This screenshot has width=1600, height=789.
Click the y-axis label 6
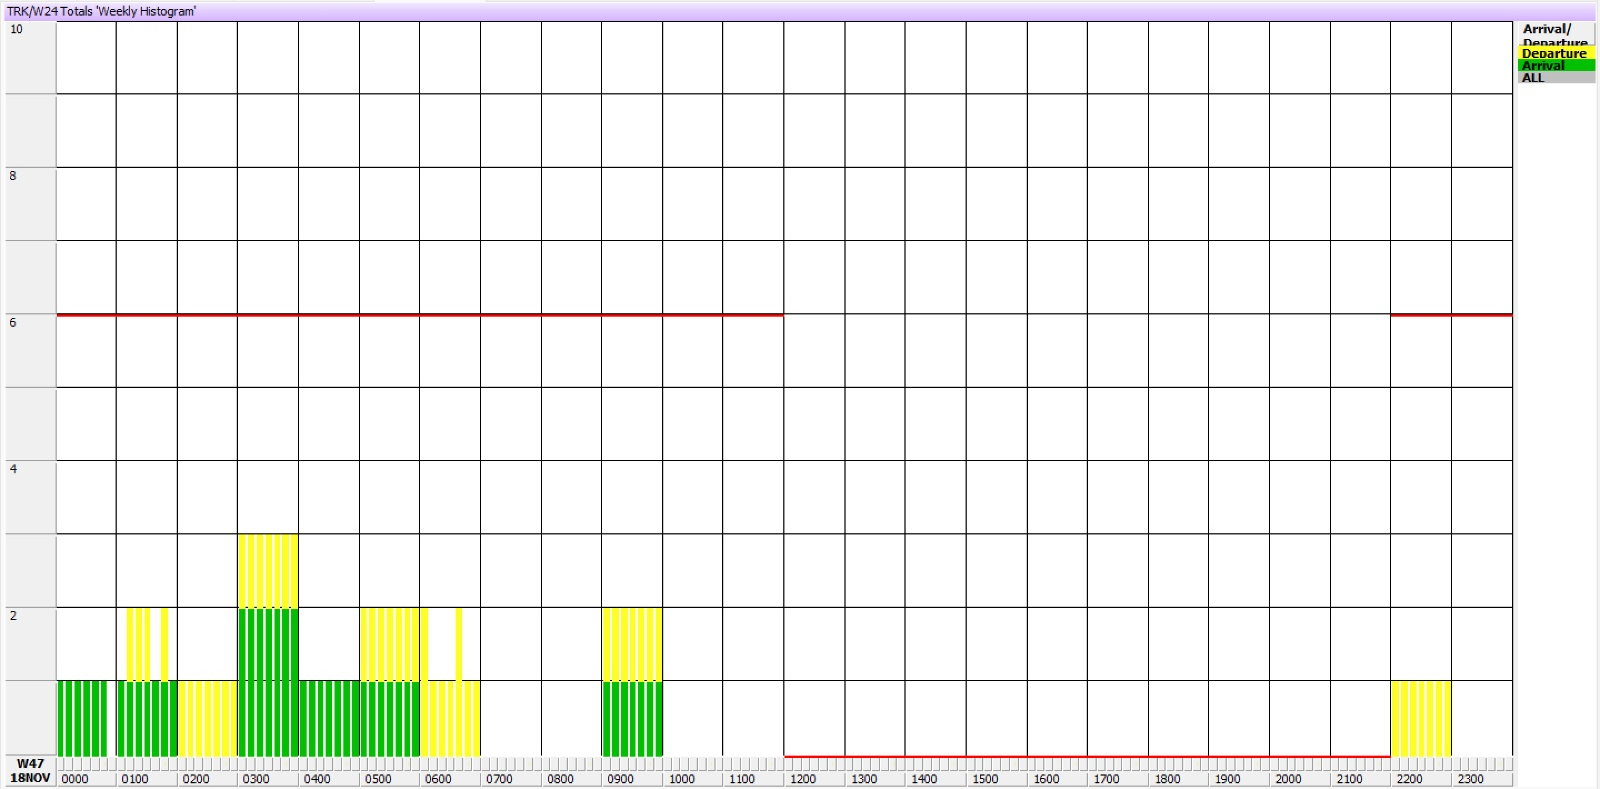coord(13,322)
